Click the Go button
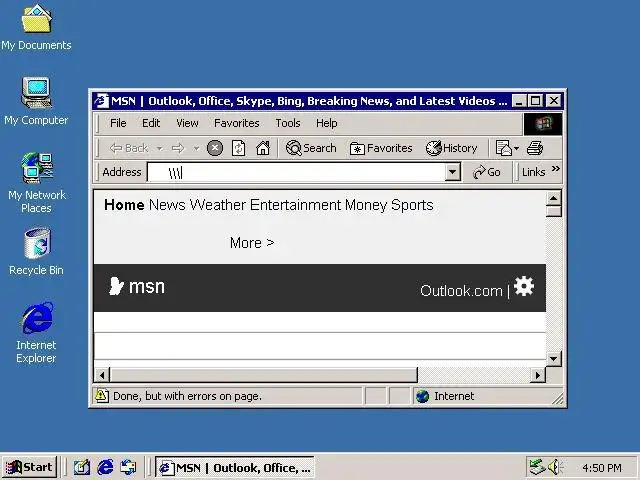The height and width of the screenshot is (480, 640). pyautogui.click(x=487, y=172)
